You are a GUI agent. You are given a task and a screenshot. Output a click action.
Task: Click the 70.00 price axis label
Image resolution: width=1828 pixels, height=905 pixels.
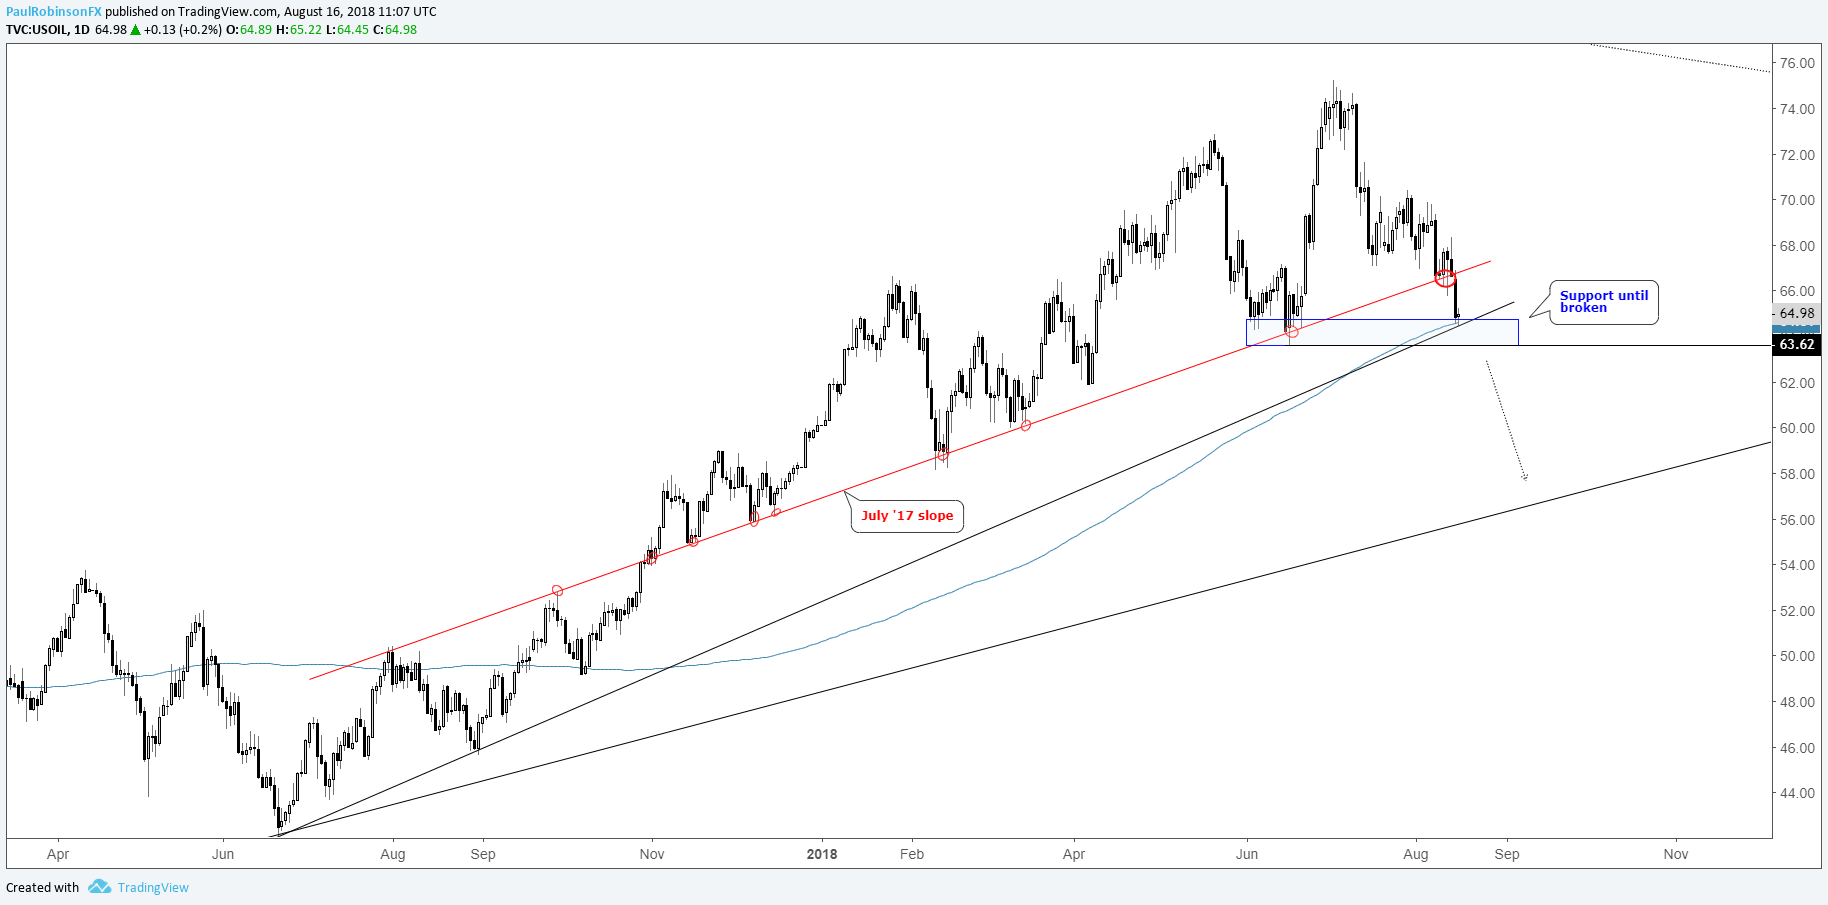click(1797, 200)
